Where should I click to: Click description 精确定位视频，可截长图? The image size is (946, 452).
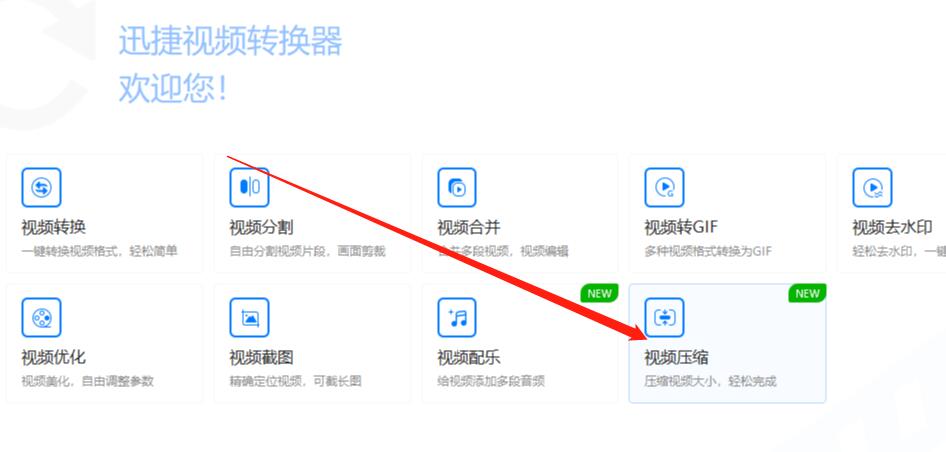coord(295,381)
